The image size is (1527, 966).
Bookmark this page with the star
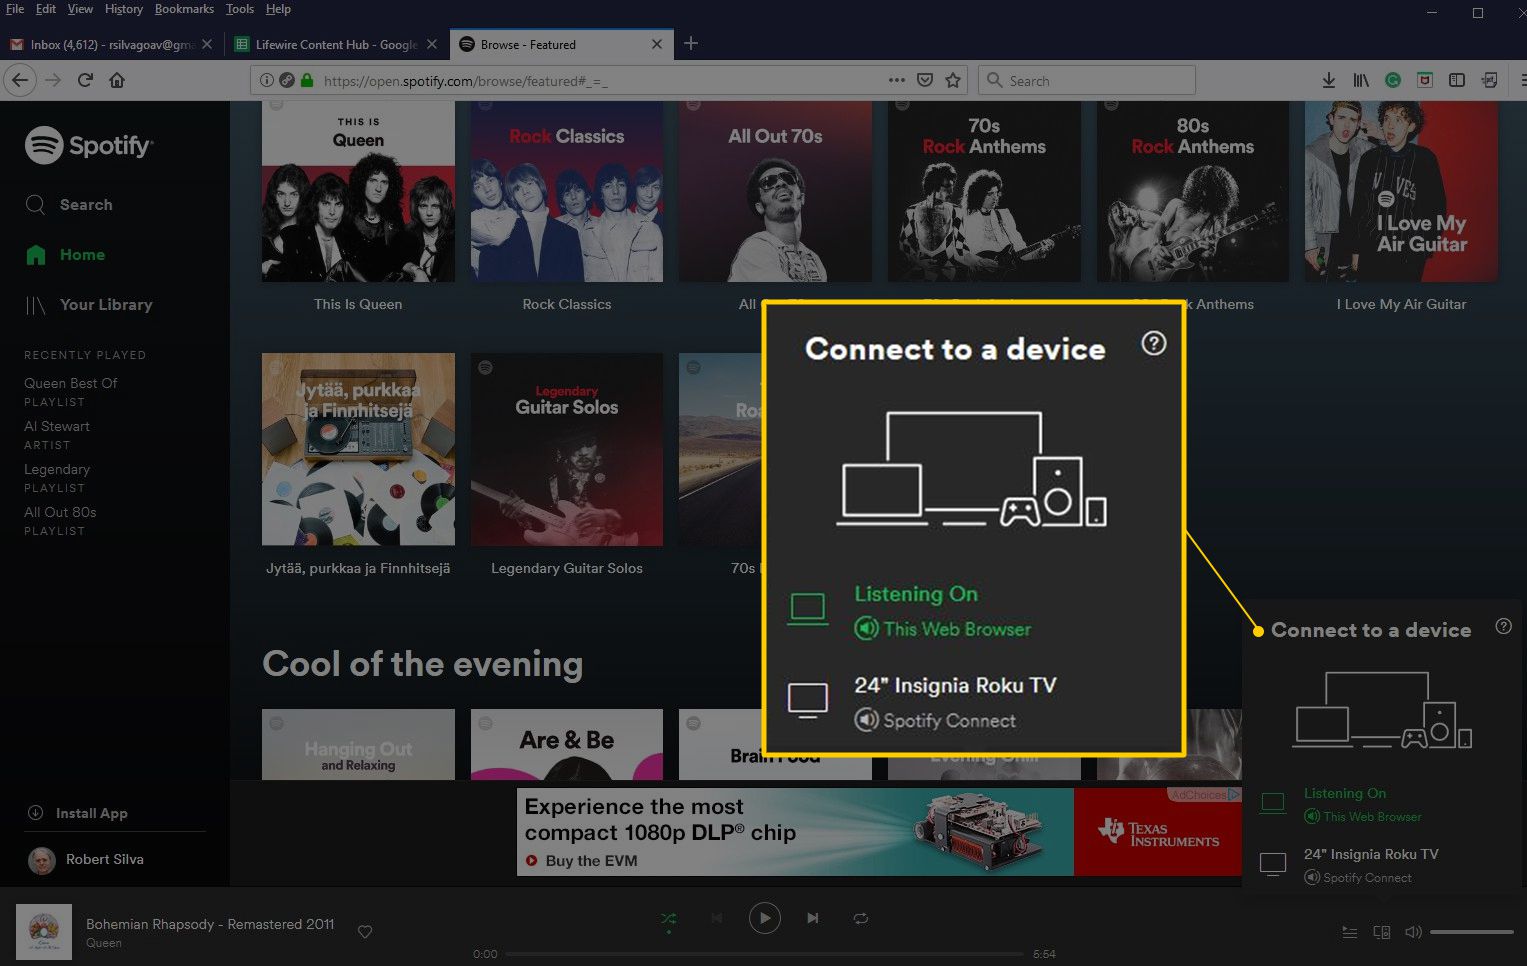[953, 80]
